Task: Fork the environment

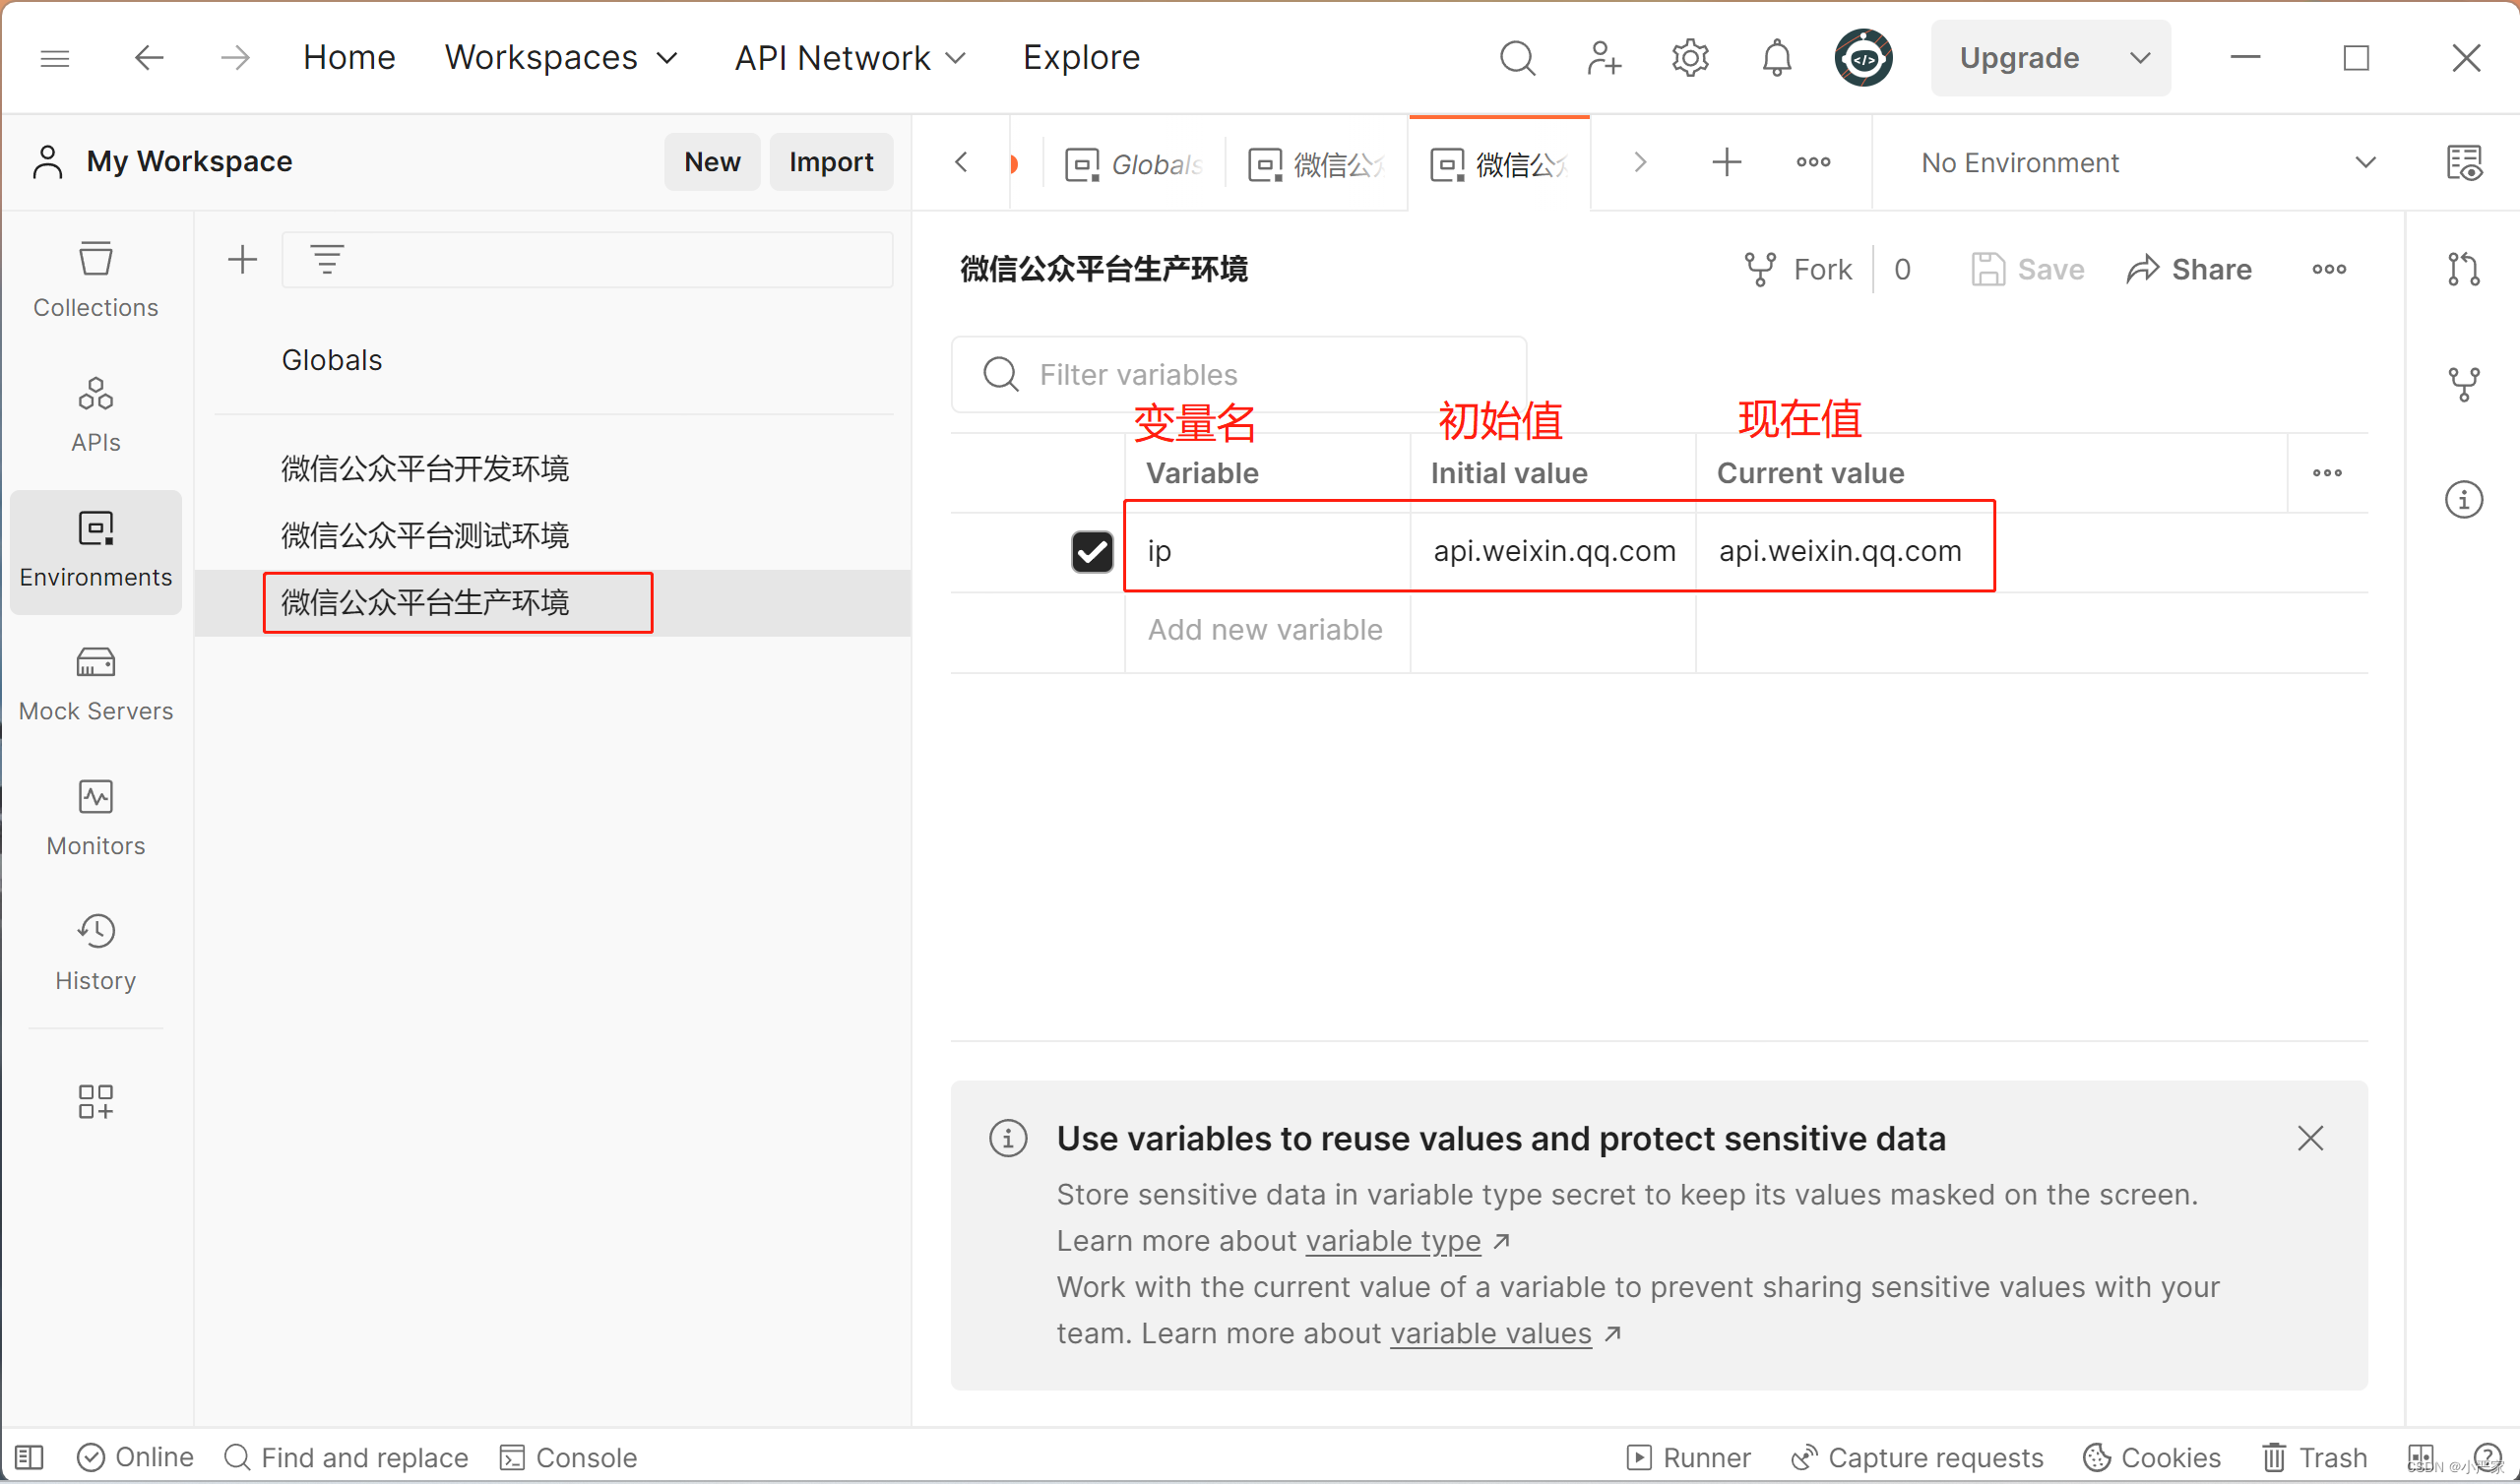Action: pos(1797,269)
